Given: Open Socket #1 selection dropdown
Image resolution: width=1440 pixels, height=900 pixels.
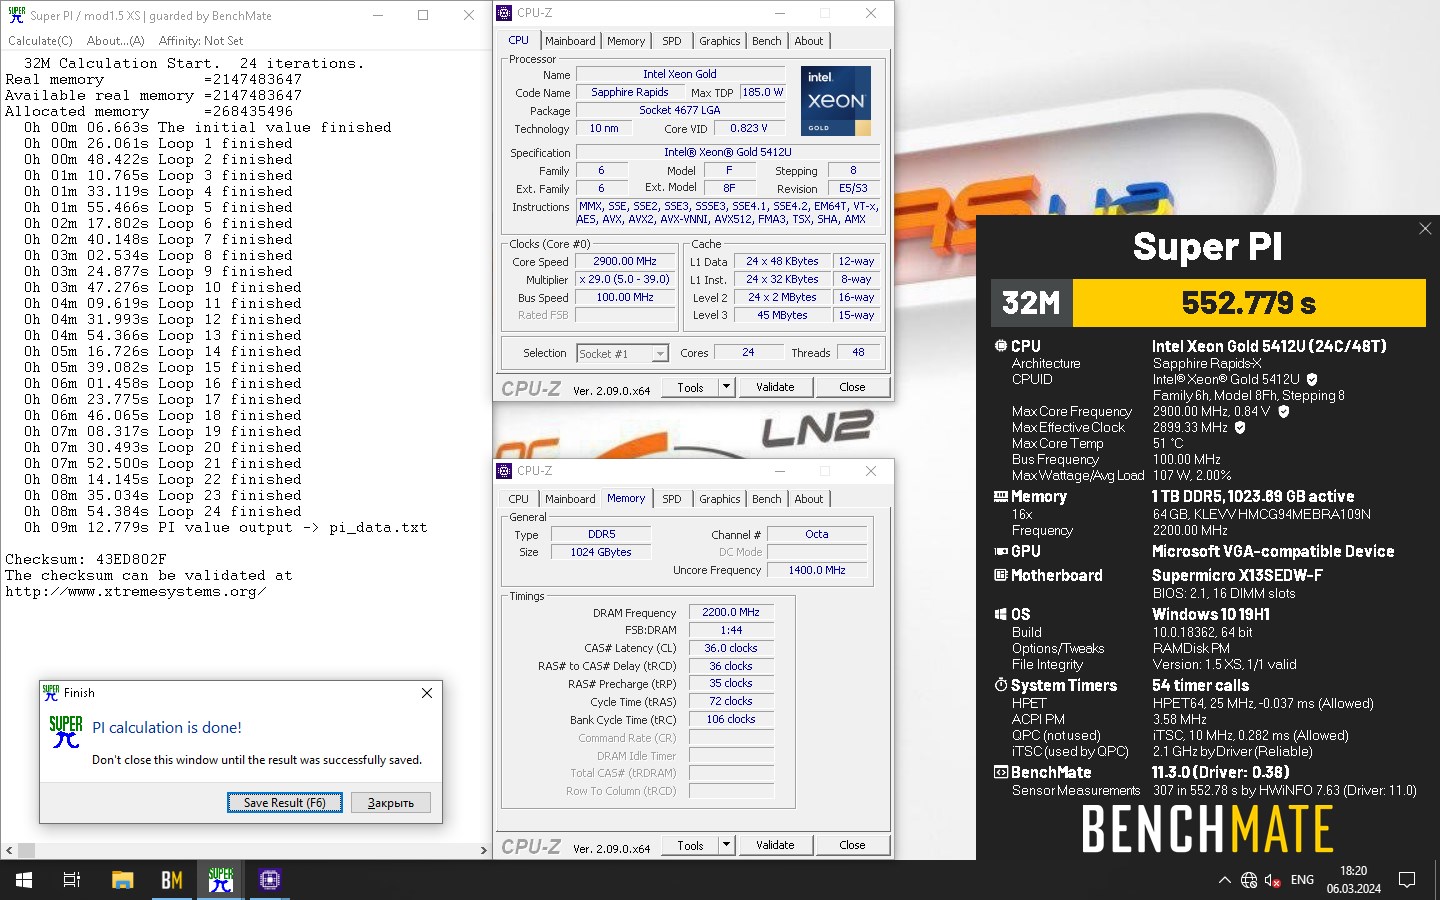Looking at the screenshot, I should pos(622,353).
